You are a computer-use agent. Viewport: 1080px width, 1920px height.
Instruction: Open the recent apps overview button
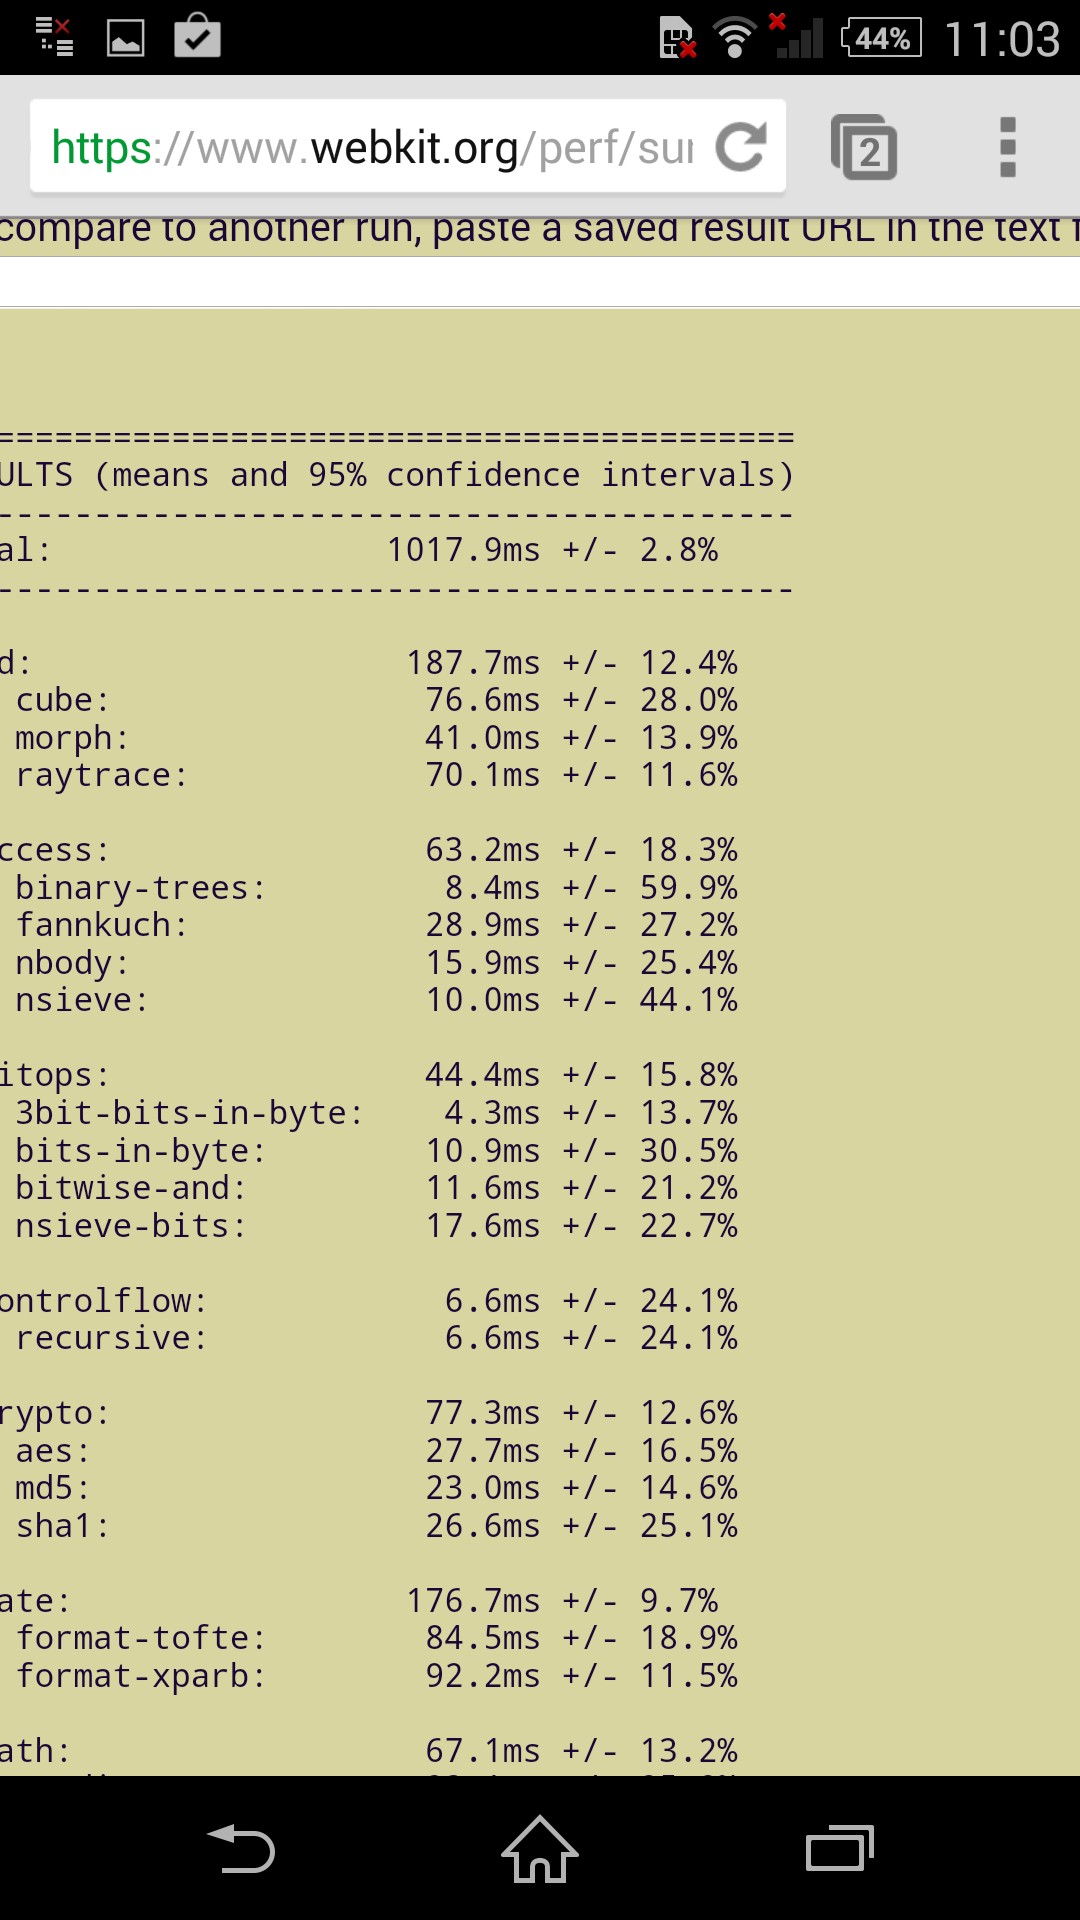(839, 1848)
